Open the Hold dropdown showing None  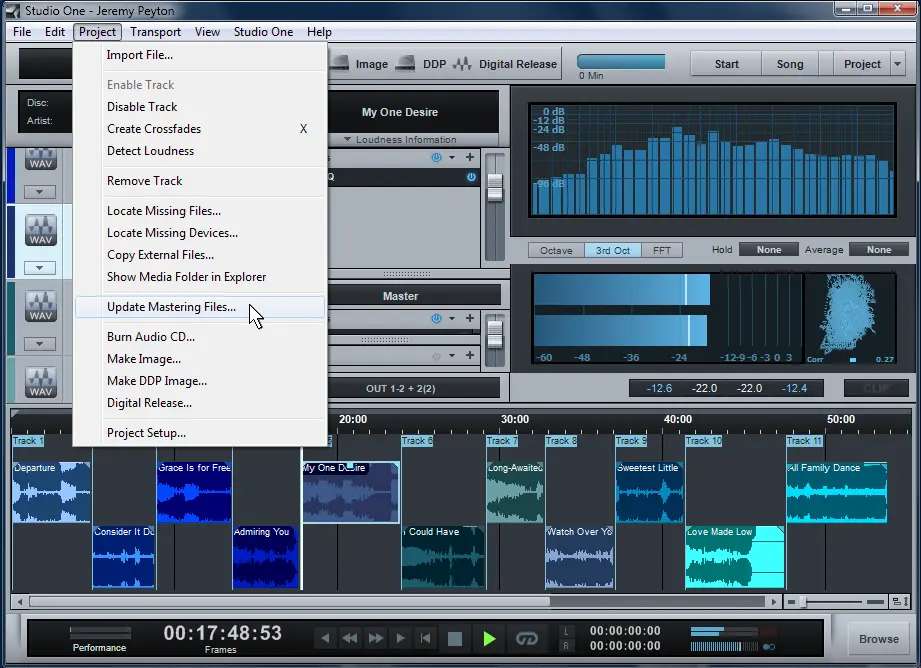(x=768, y=250)
